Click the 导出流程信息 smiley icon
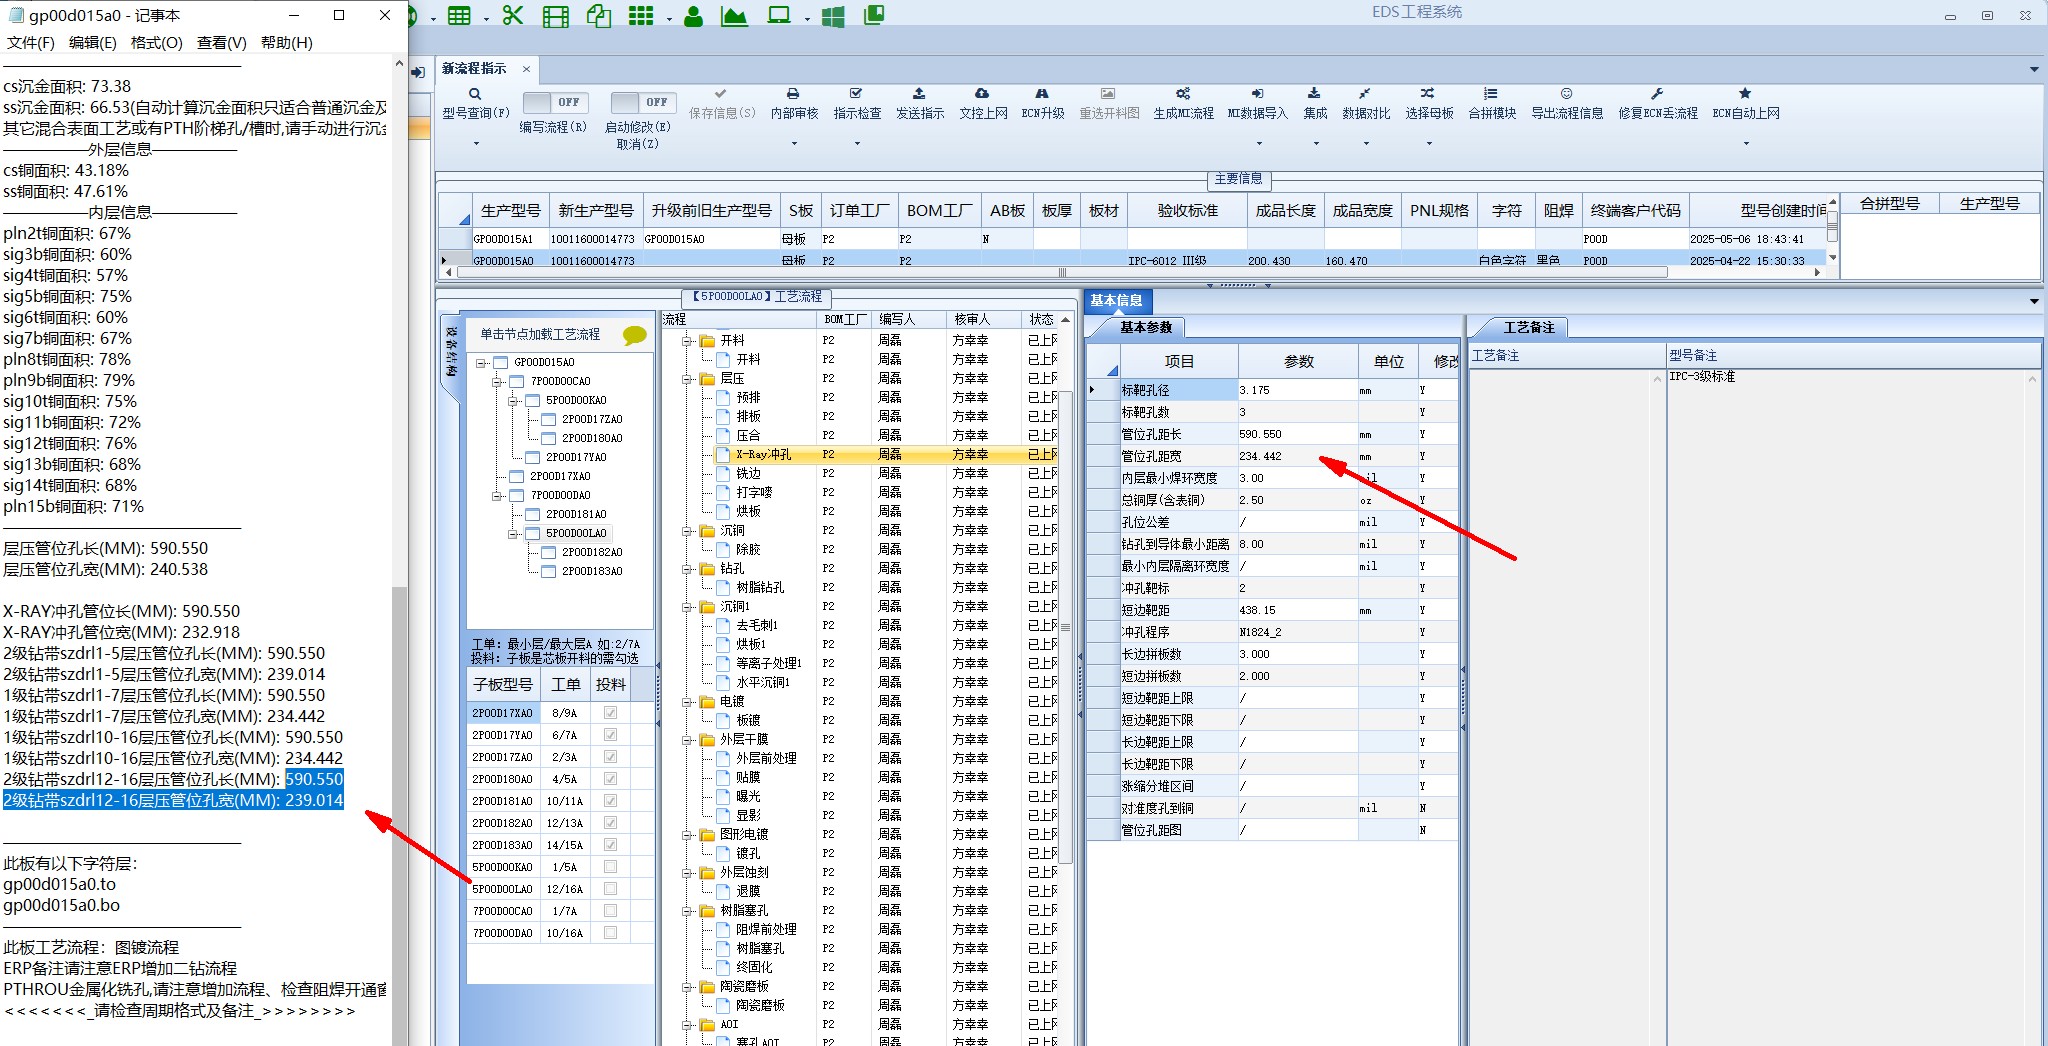Screen dimensions: 2048x1046 (1567, 93)
